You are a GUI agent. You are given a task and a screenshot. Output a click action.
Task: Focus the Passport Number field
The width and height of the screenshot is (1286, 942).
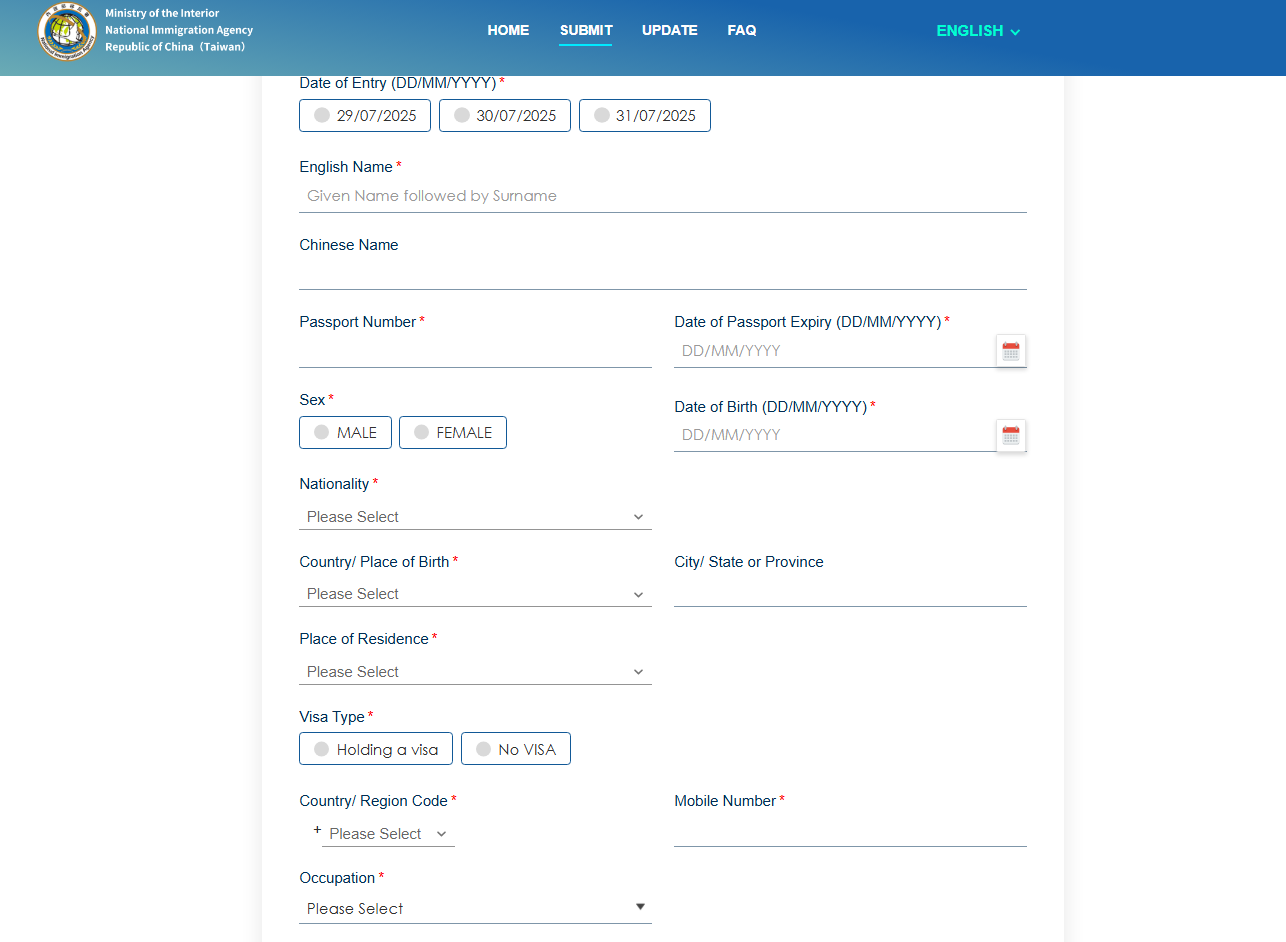pos(475,351)
